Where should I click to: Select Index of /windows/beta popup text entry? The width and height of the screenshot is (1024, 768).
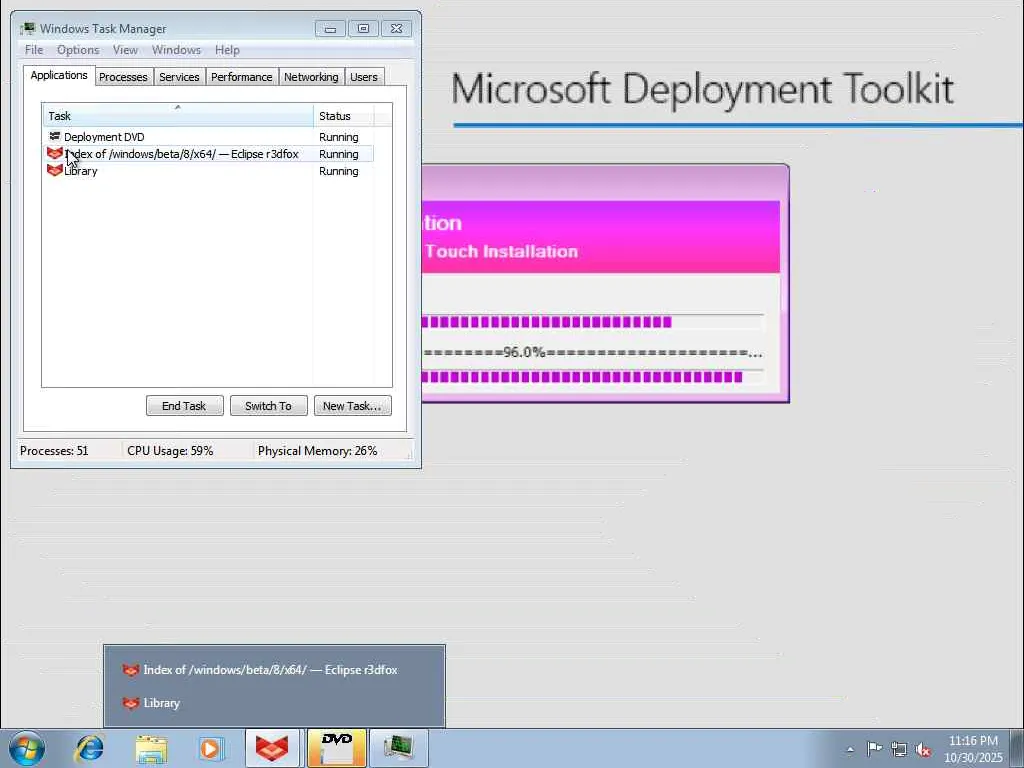pos(270,670)
